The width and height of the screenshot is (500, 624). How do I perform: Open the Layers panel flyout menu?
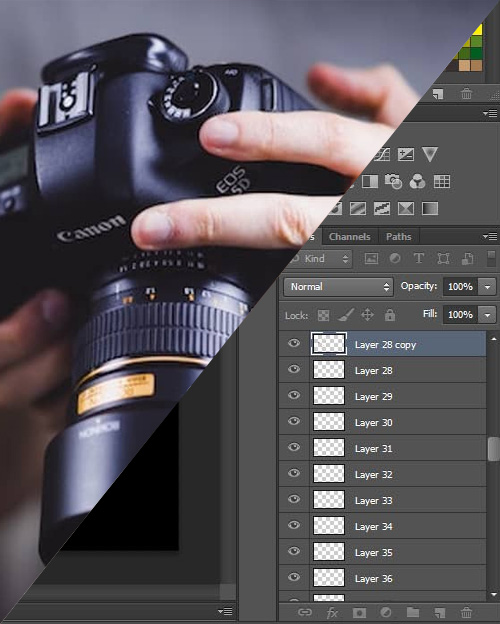coord(490,236)
